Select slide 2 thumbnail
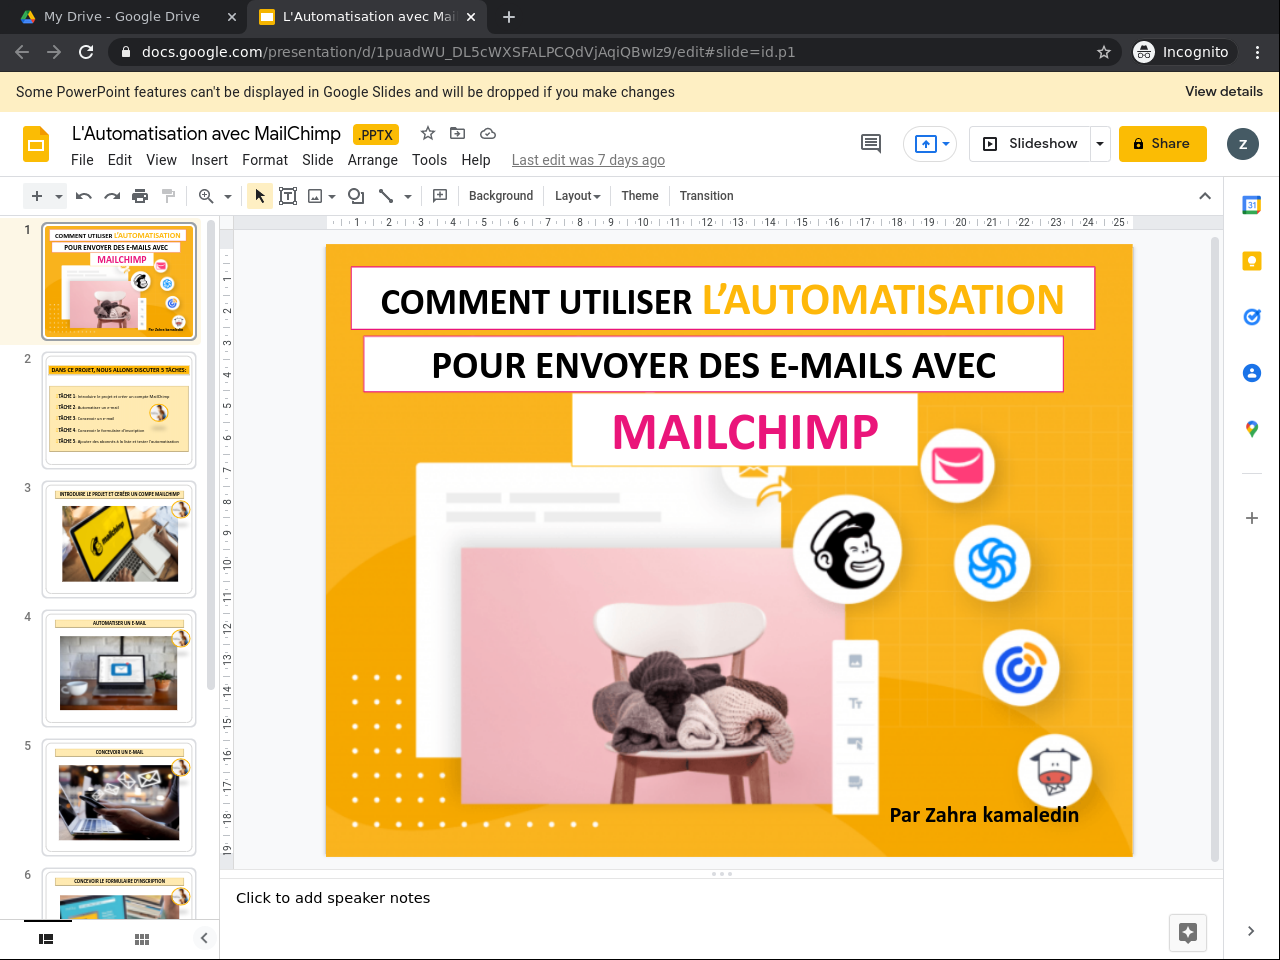The image size is (1280, 960). point(119,410)
